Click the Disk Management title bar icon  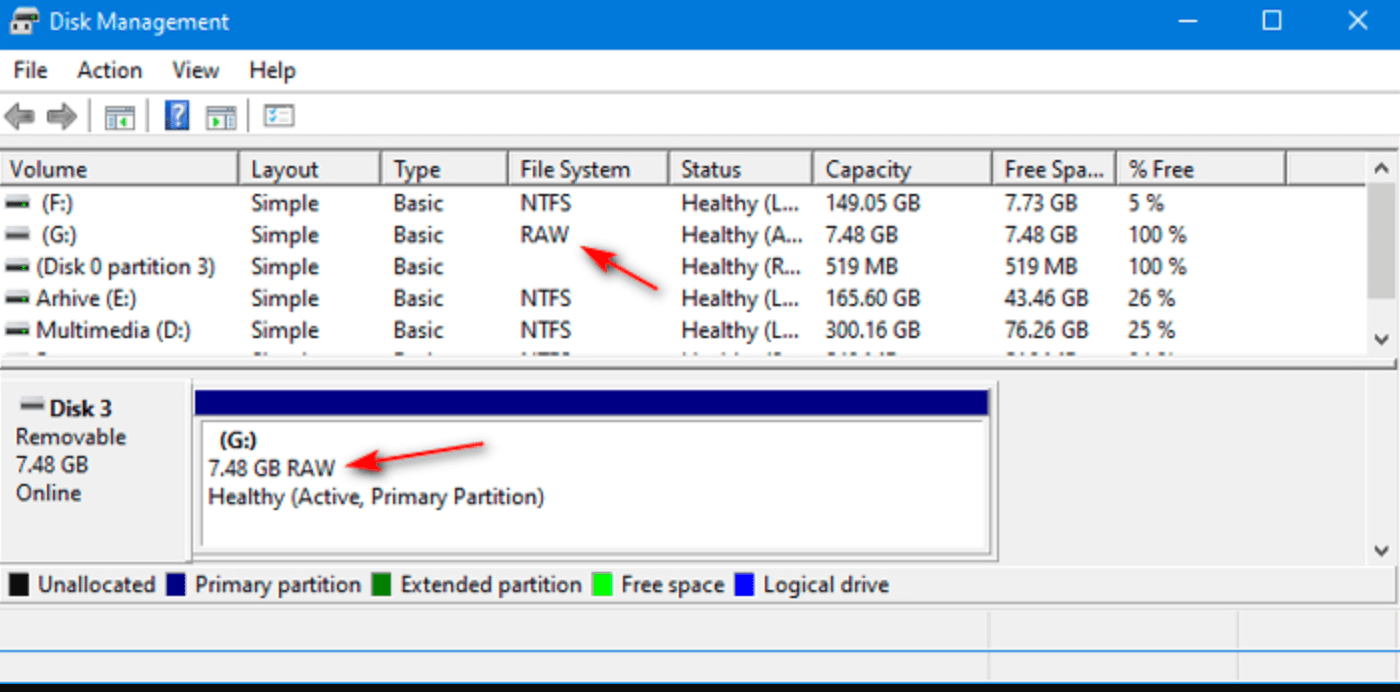22,20
